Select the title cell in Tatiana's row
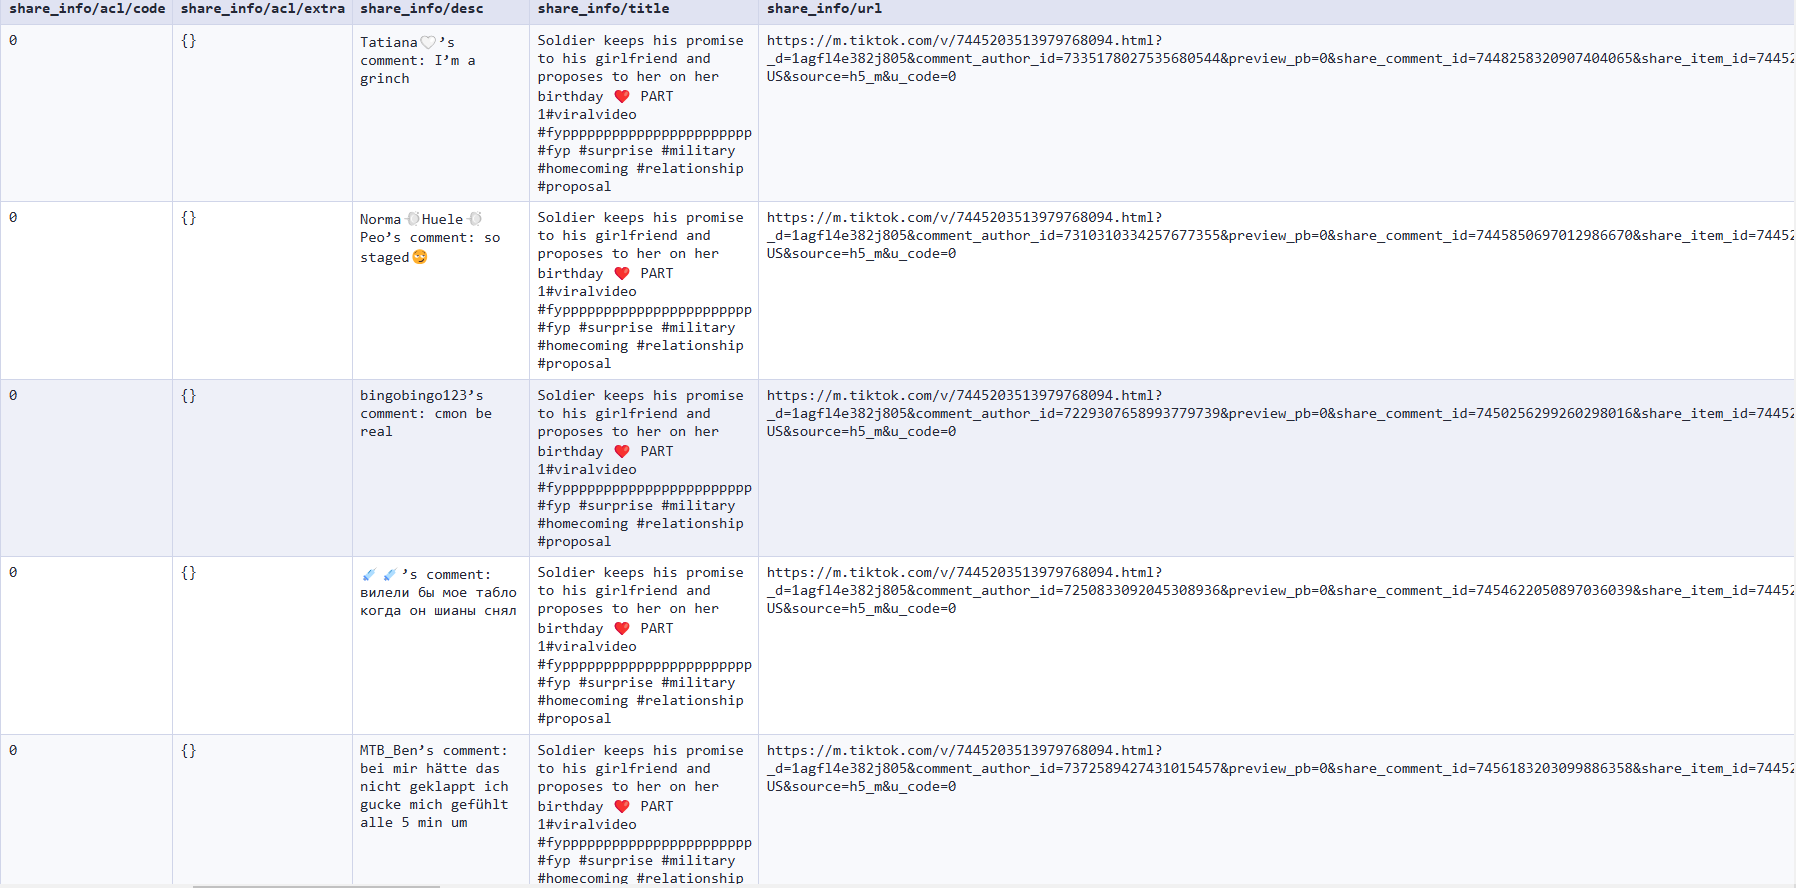Screen dimensions: 1796x888 click(644, 113)
